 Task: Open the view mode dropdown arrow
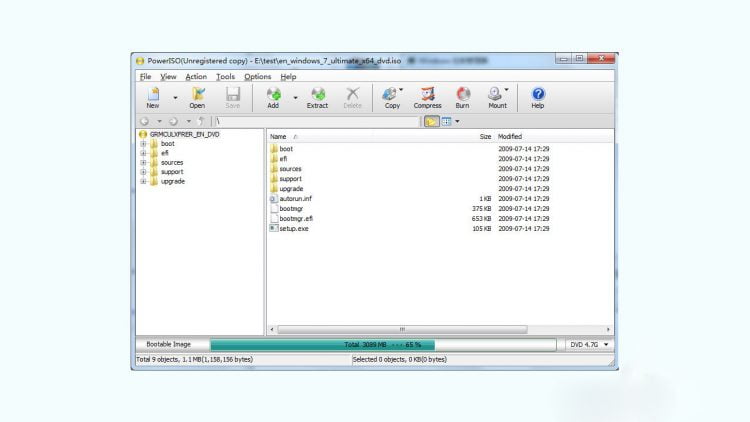click(x=457, y=122)
